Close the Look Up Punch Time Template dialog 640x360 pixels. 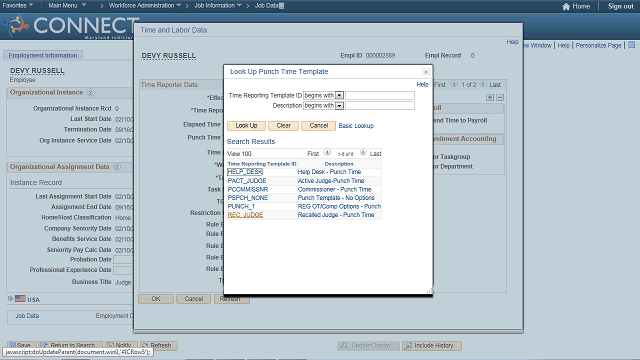[x=426, y=72]
